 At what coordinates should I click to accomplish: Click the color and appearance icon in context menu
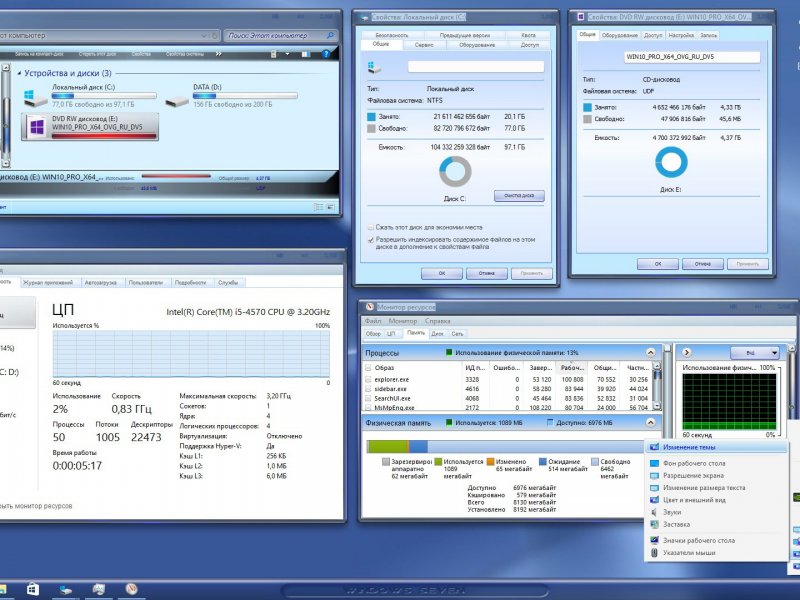(654, 500)
